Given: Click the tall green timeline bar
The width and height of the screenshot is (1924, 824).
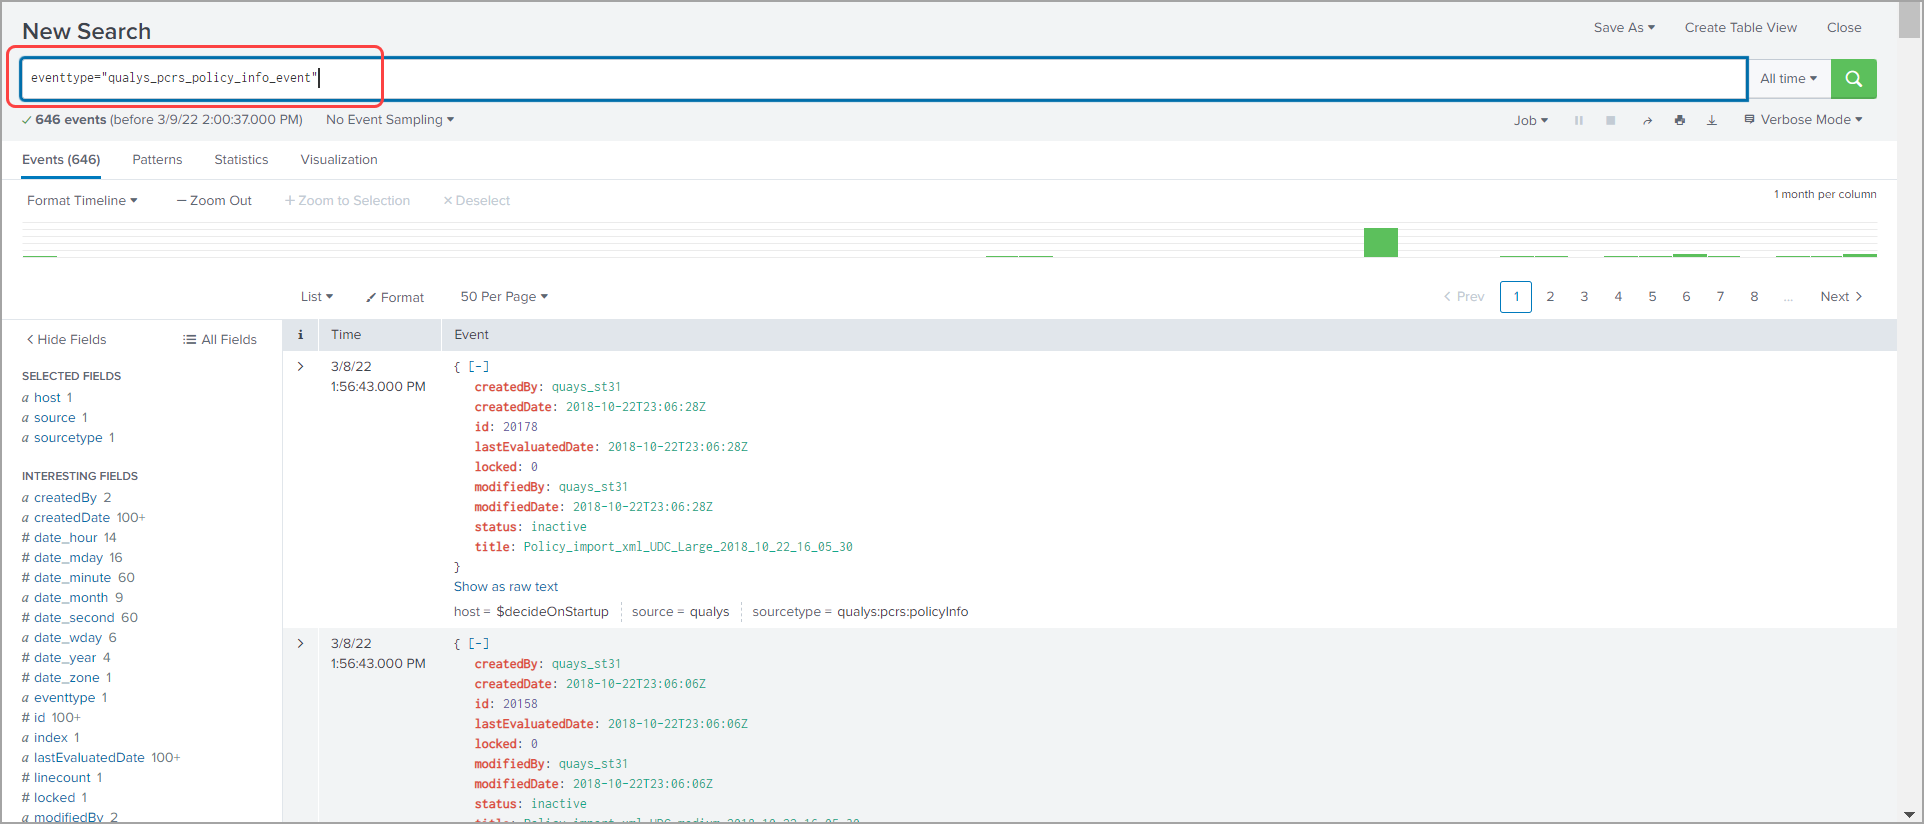Looking at the screenshot, I should [1380, 243].
